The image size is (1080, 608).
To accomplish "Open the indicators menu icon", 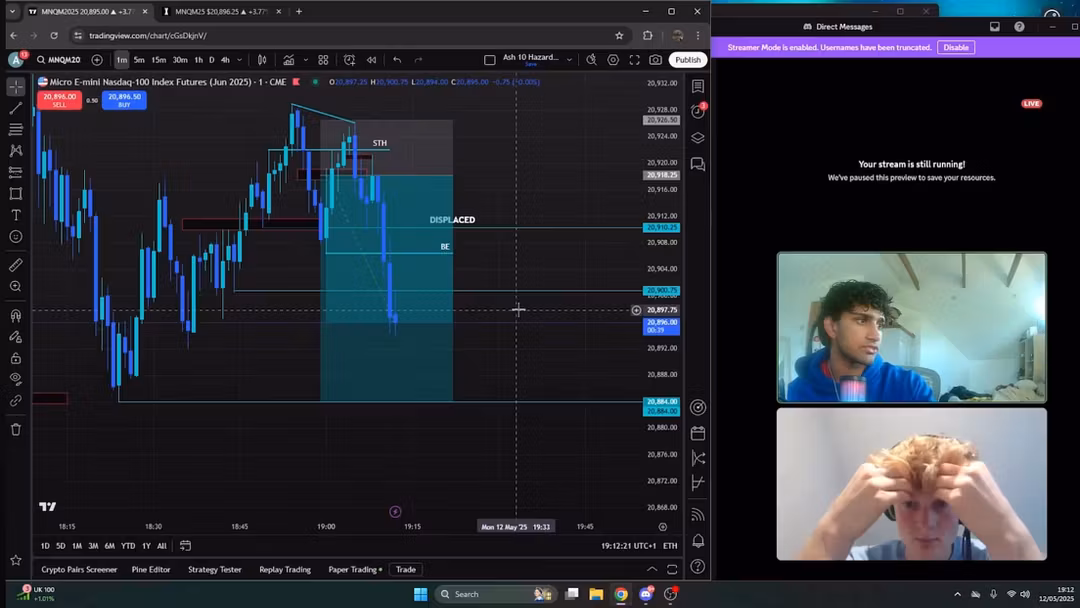I will 289,60.
